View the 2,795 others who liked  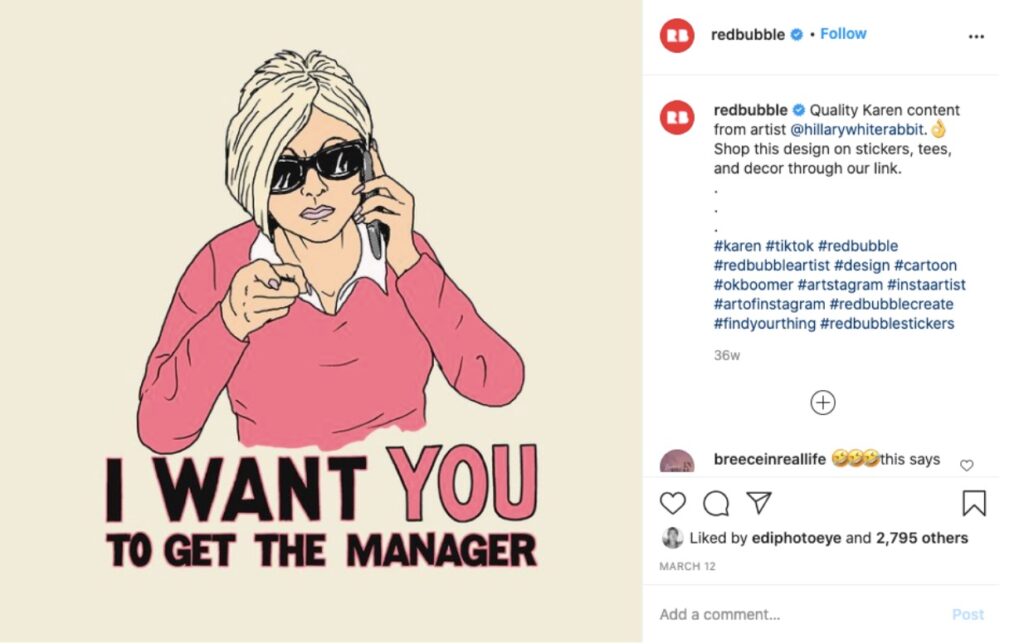pyautogui.click(x=921, y=538)
